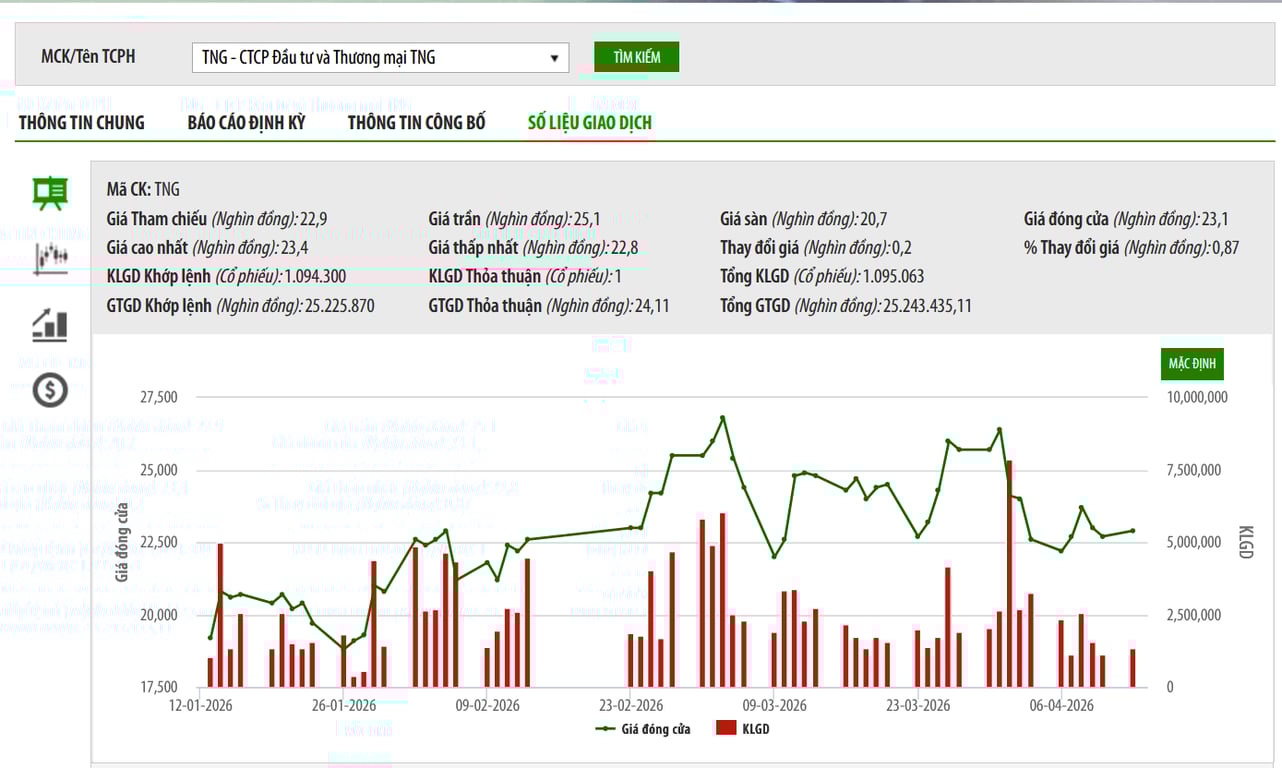Image resolution: width=1282 pixels, height=768 pixels.
Task: Click the green presentation board sidebar icon
Action: pyautogui.click(x=50, y=193)
